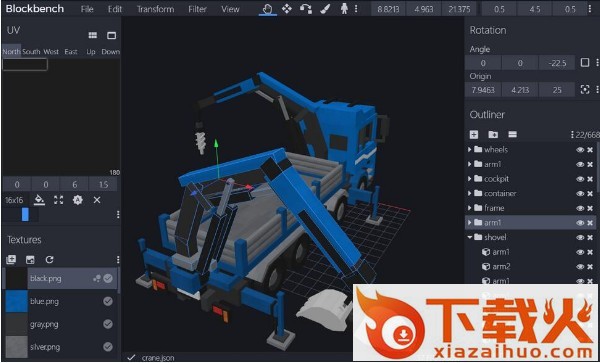Click the Add Cube icon in Outliner
The width and height of the screenshot is (600, 363).
pos(474,134)
